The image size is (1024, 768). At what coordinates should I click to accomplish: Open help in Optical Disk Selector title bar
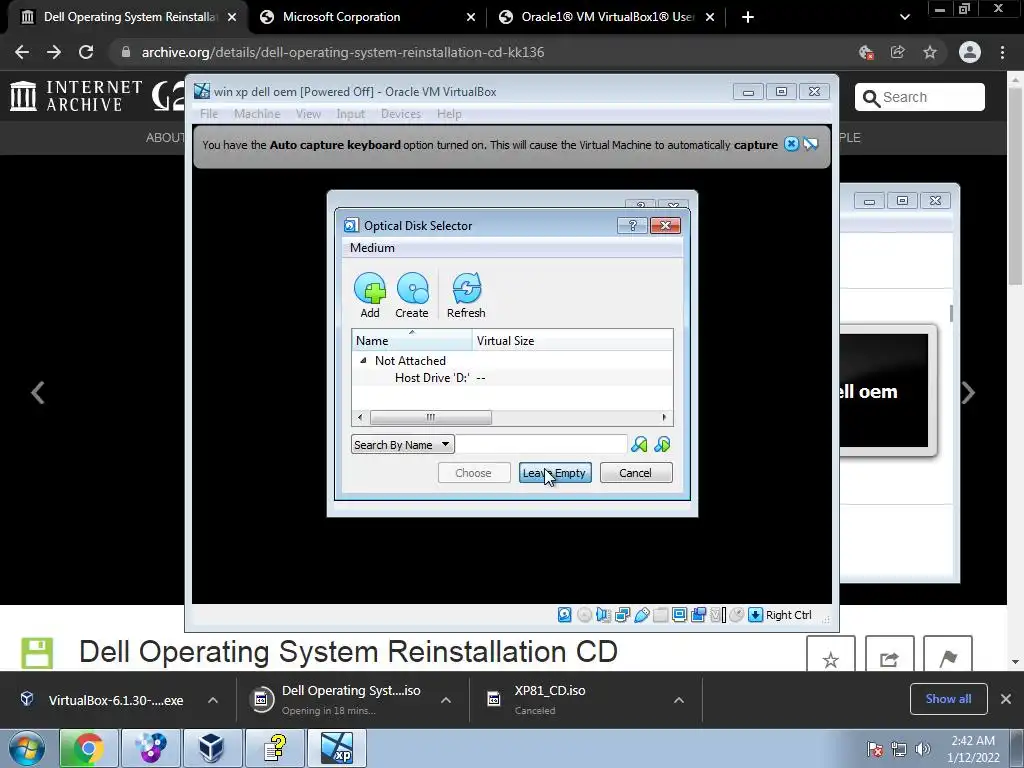click(x=632, y=225)
